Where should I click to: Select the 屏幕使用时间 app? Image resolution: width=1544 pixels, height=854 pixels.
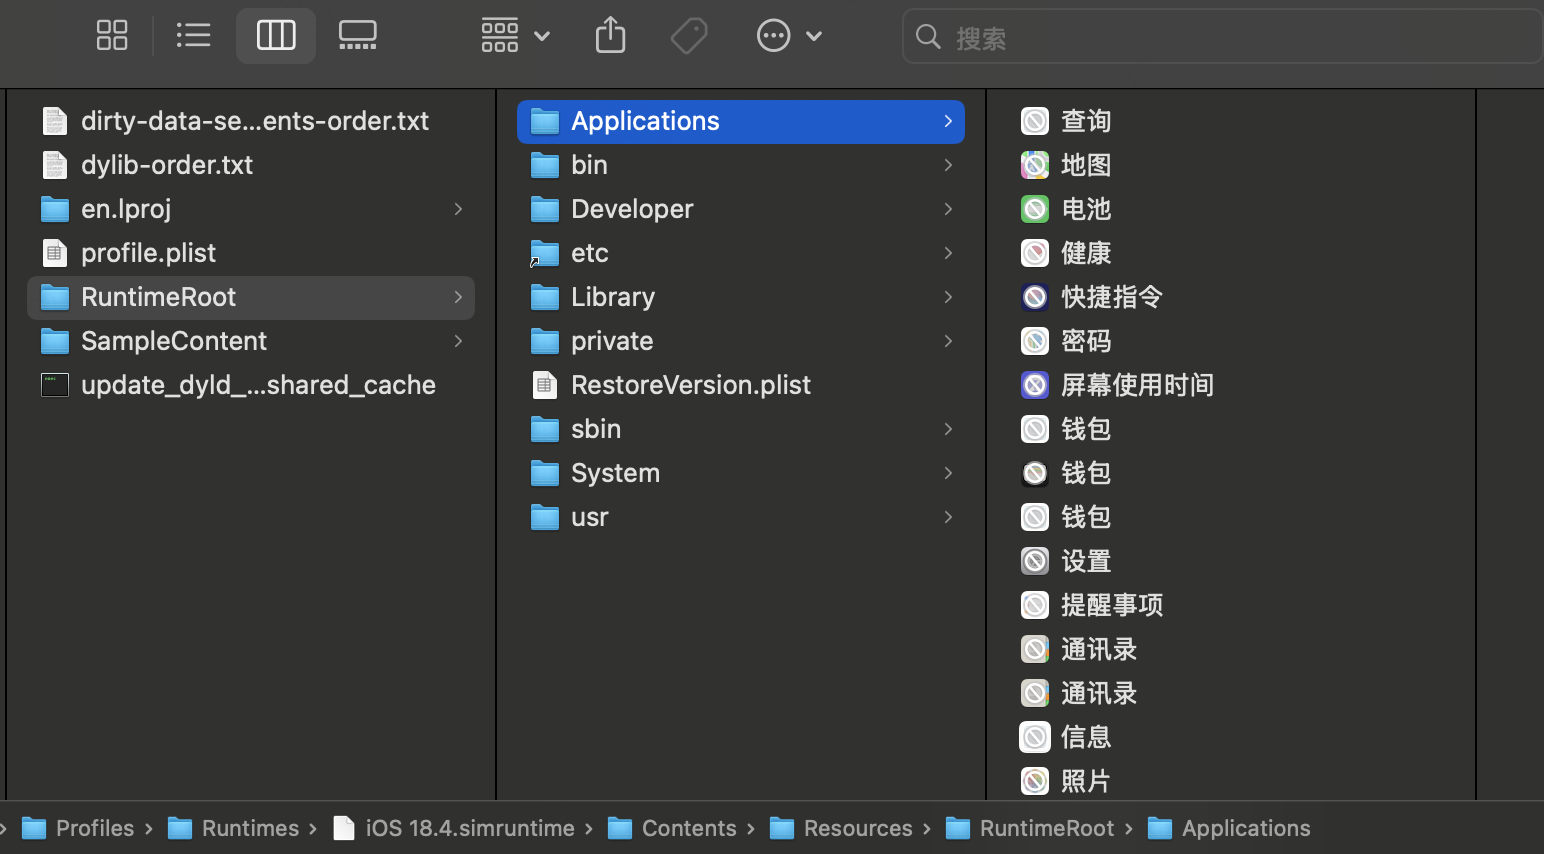[x=1136, y=385]
